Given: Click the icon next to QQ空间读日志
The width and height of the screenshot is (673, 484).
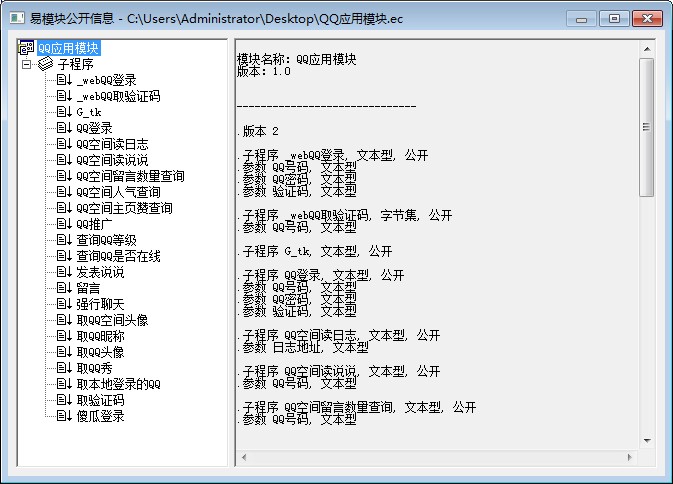Looking at the screenshot, I should 64,144.
